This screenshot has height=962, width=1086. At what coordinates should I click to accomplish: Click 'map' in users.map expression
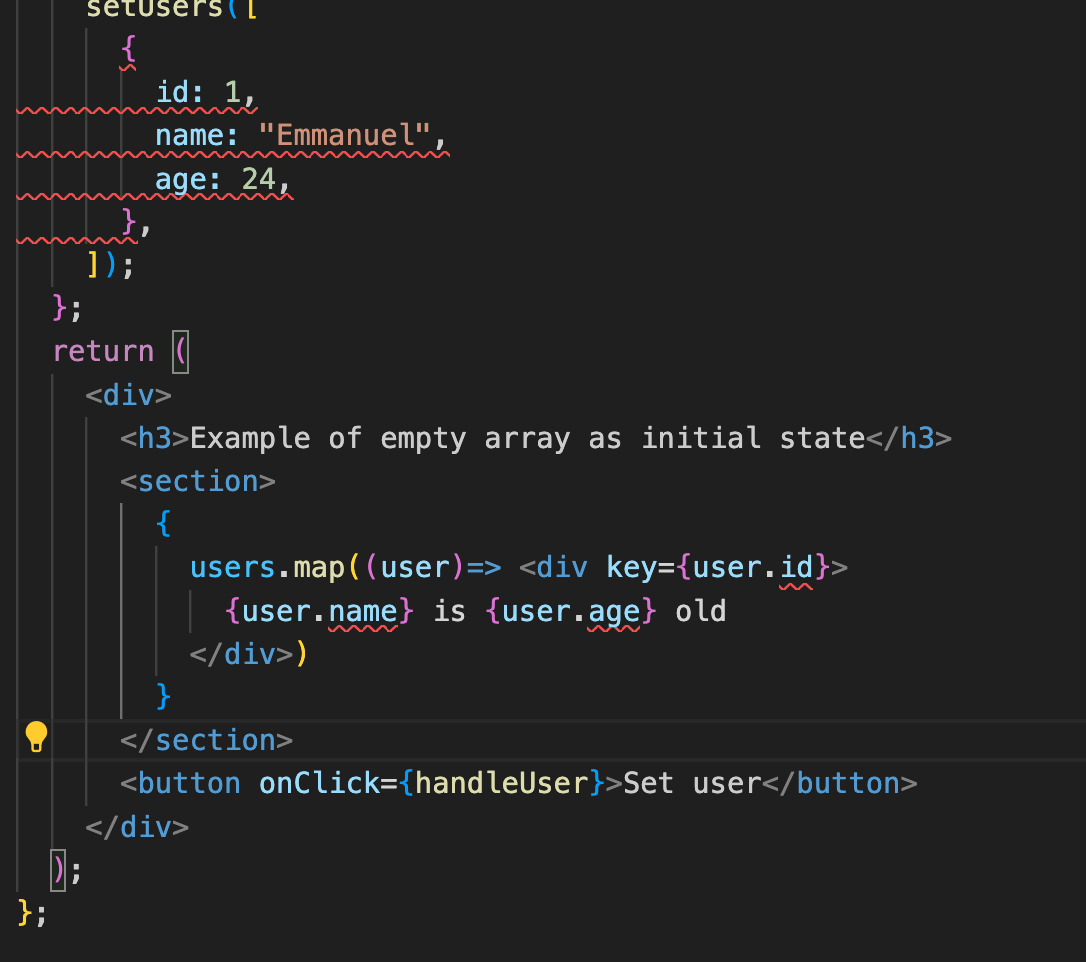pyautogui.click(x=319, y=568)
